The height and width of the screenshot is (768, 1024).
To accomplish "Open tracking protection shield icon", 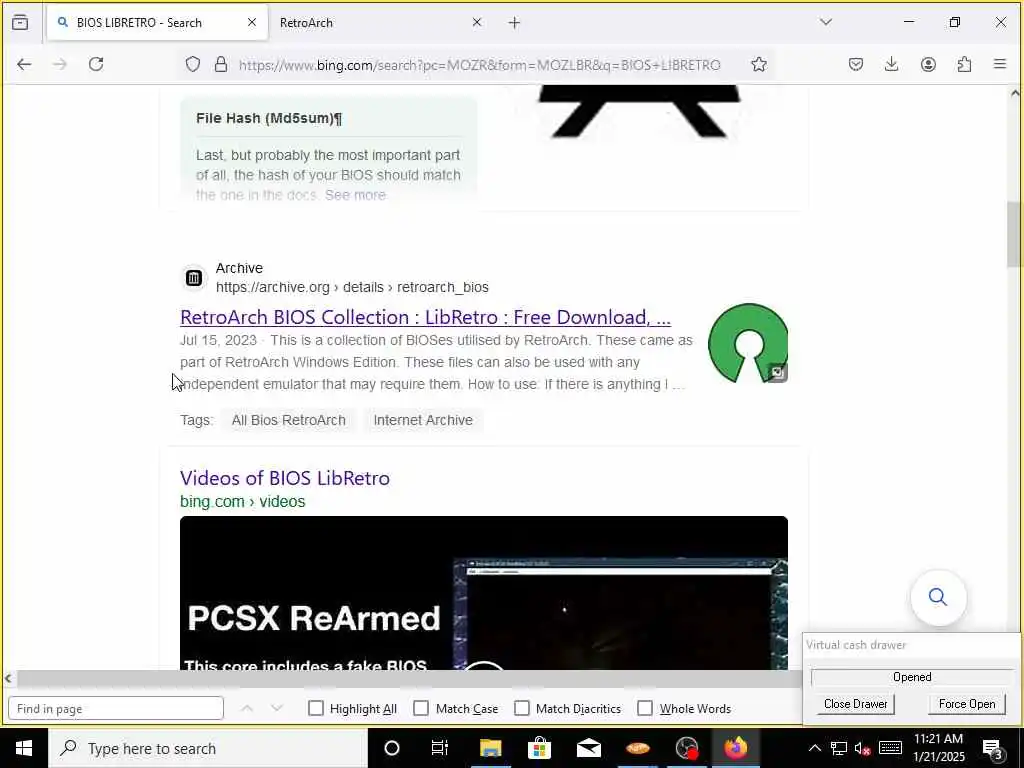I will pyautogui.click(x=193, y=64).
